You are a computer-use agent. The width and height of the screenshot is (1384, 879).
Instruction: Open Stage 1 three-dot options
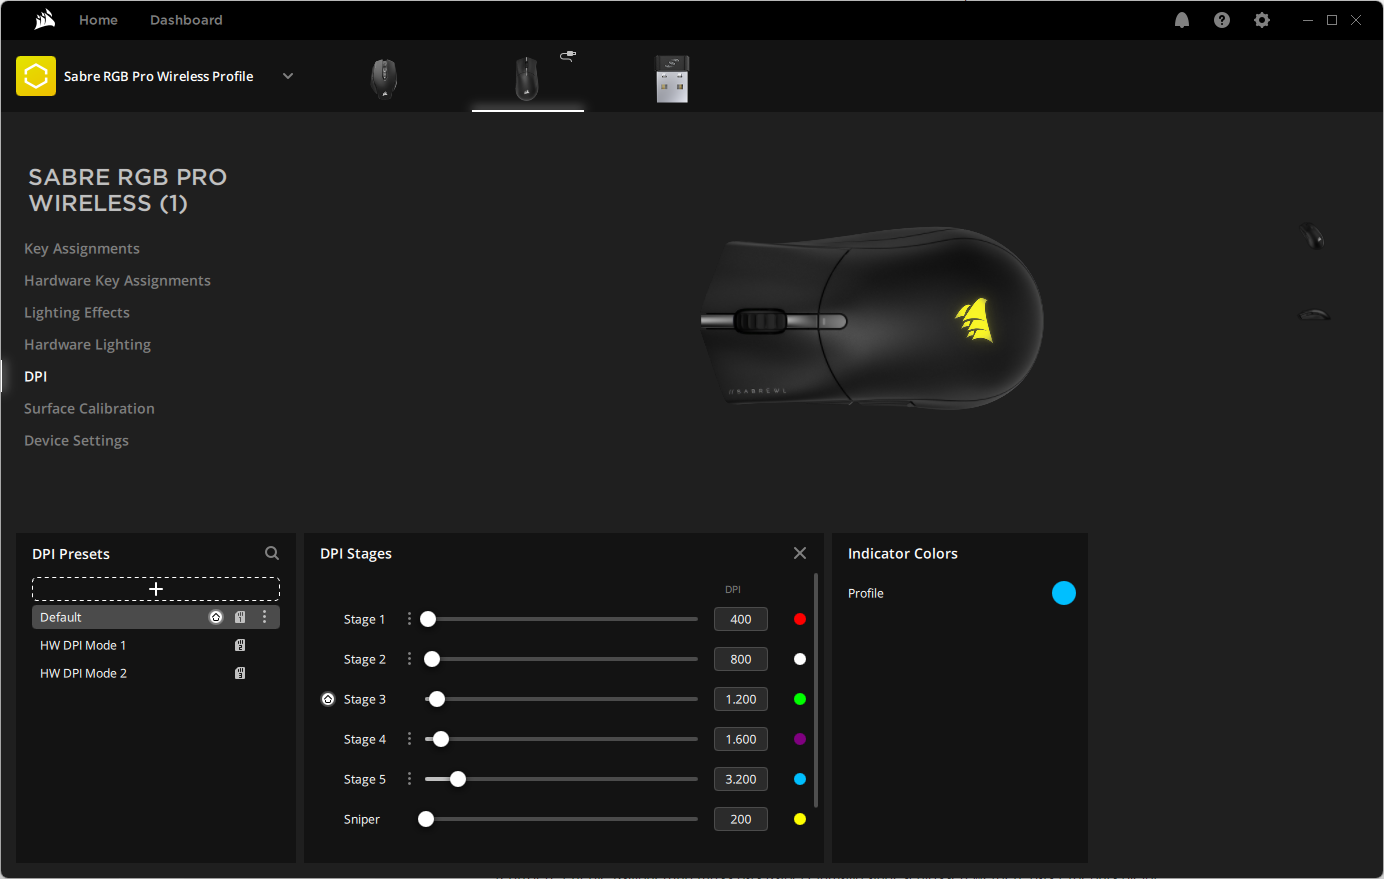[409, 619]
